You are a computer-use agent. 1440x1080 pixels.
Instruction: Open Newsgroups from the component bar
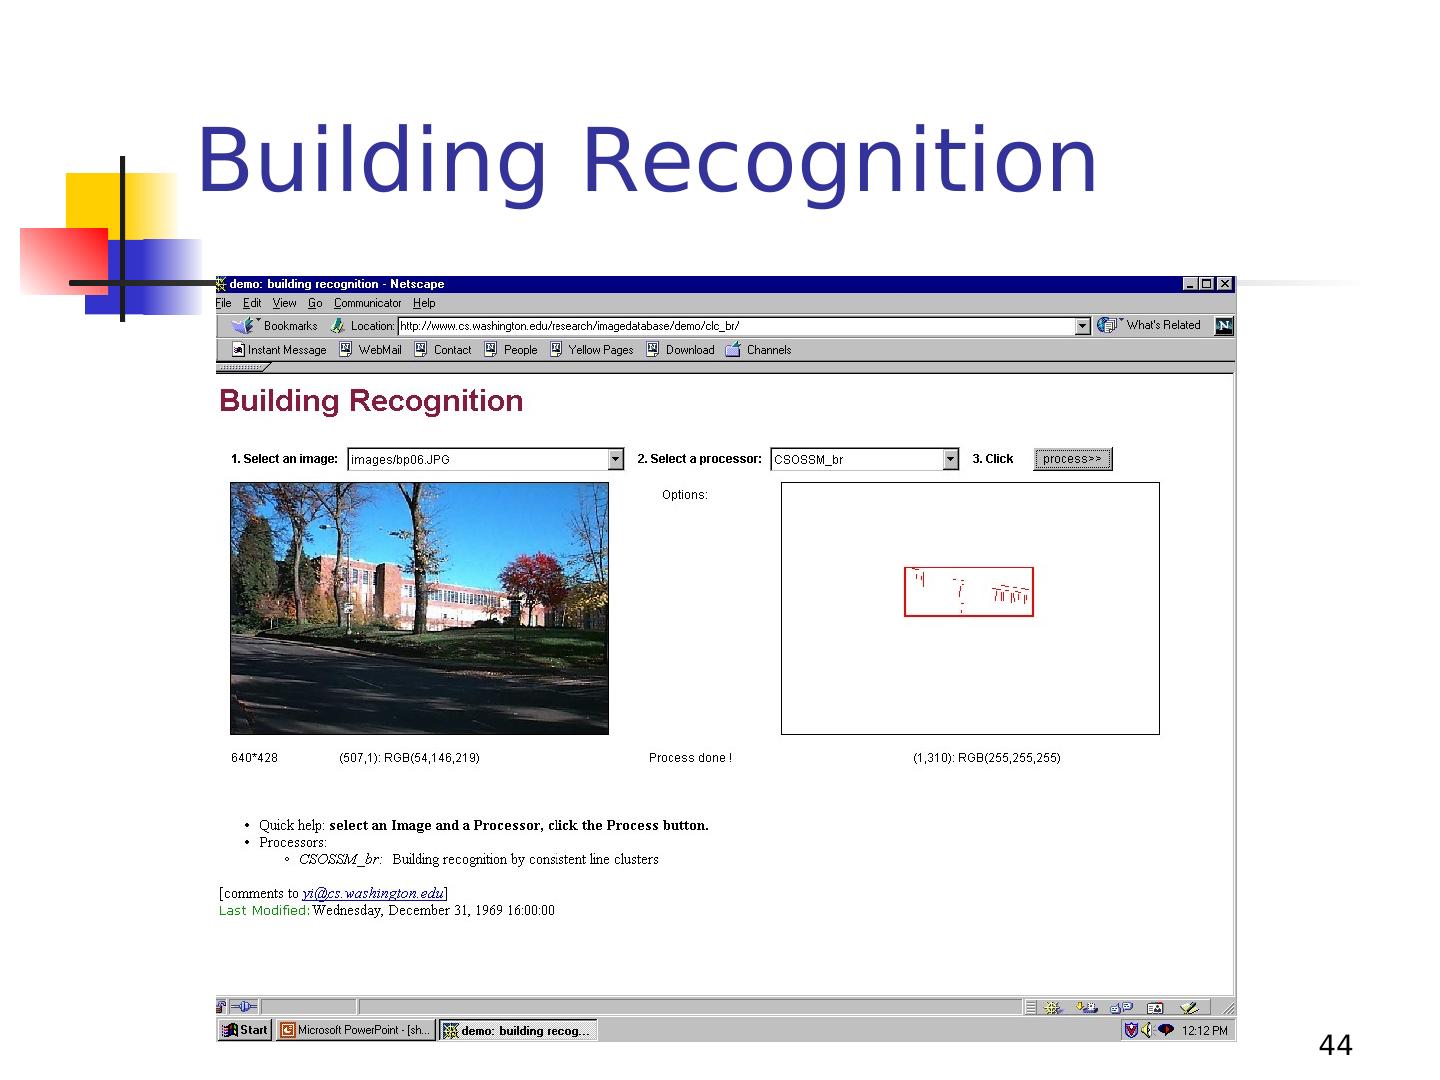1121,1008
